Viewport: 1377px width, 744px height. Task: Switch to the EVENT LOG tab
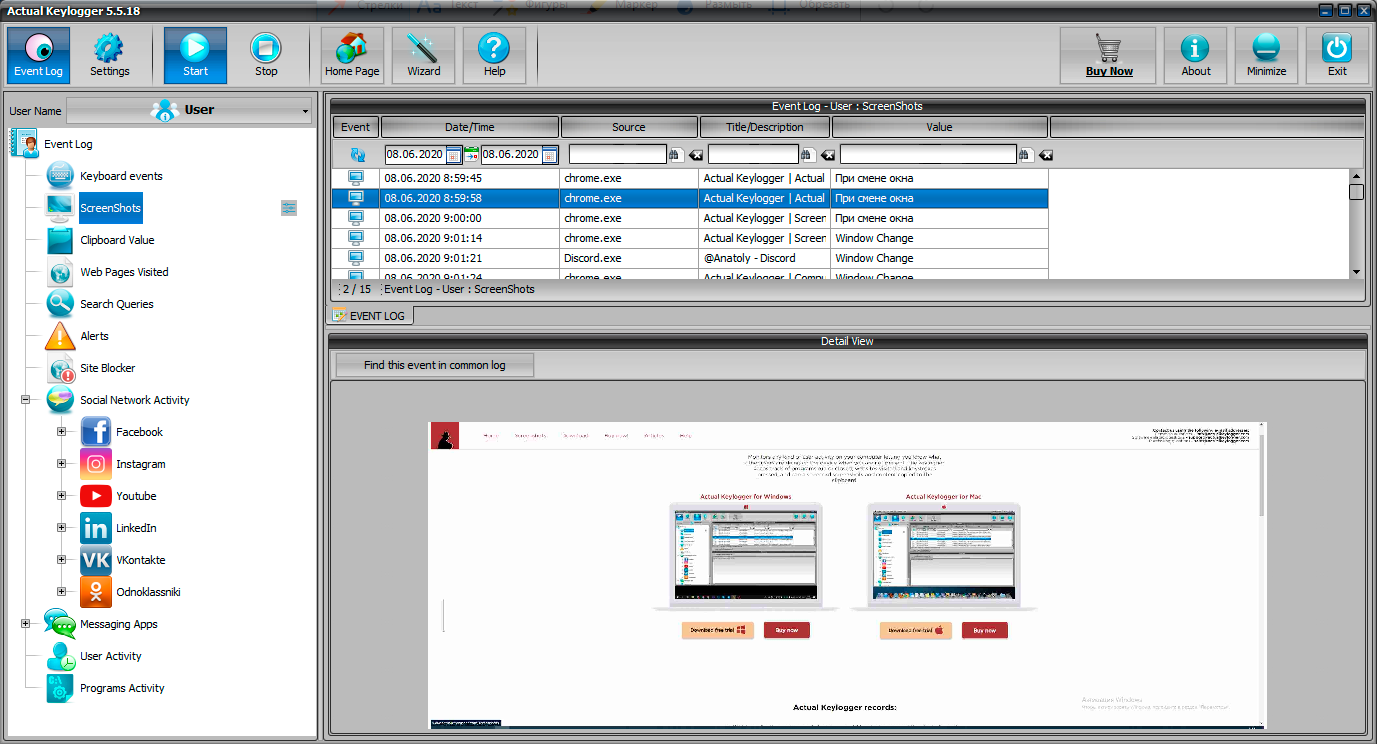[x=370, y=316]
